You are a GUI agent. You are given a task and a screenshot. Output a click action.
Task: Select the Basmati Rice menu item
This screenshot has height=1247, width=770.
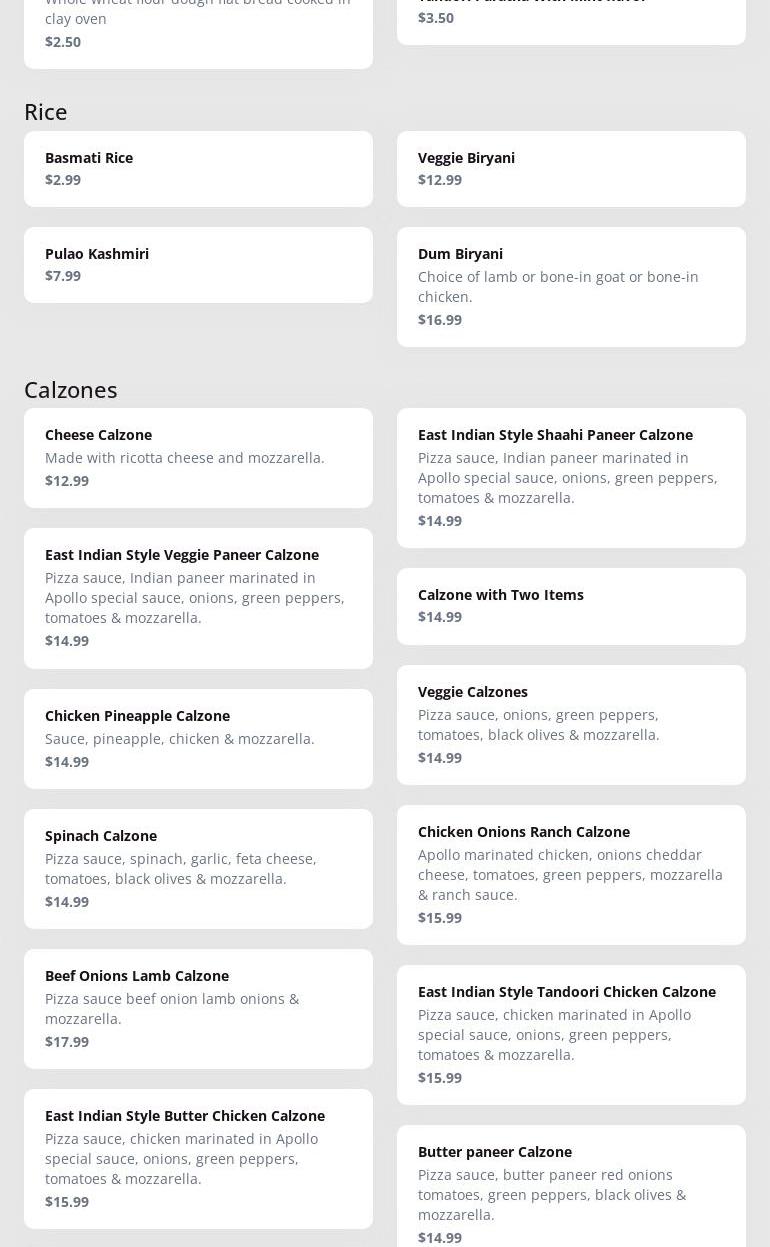point(198,169)
